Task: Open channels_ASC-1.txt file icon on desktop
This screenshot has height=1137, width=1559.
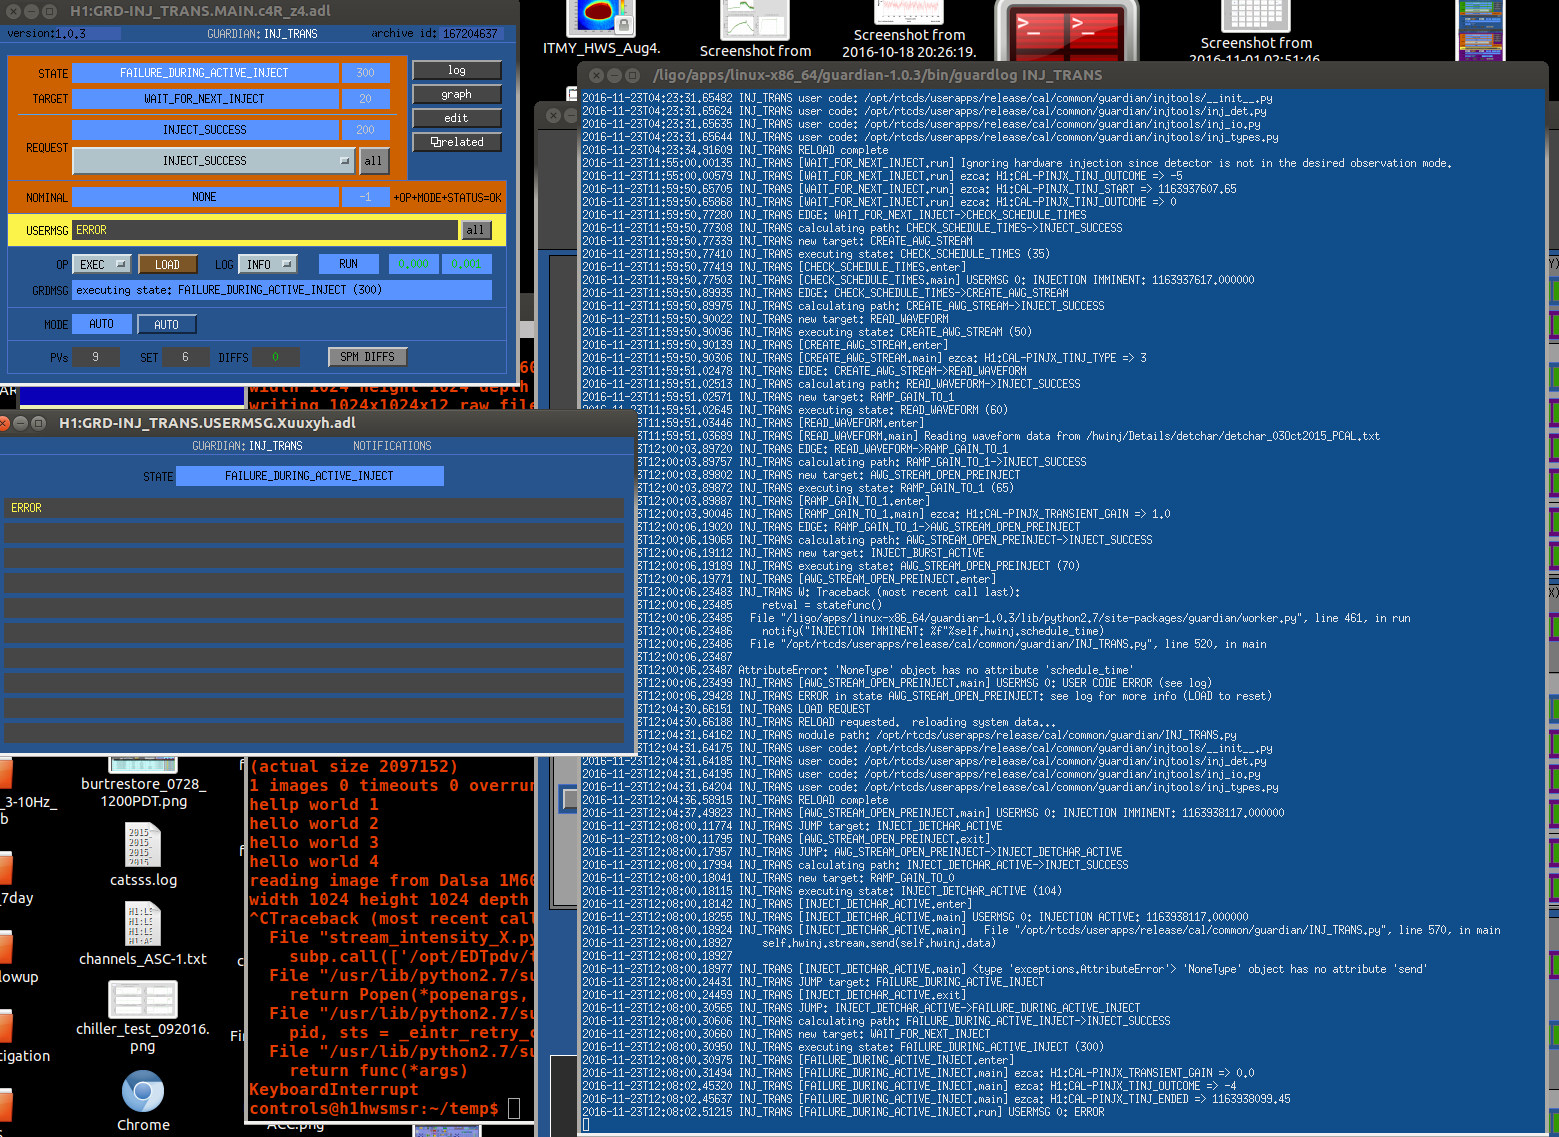Action: [143, 923]
